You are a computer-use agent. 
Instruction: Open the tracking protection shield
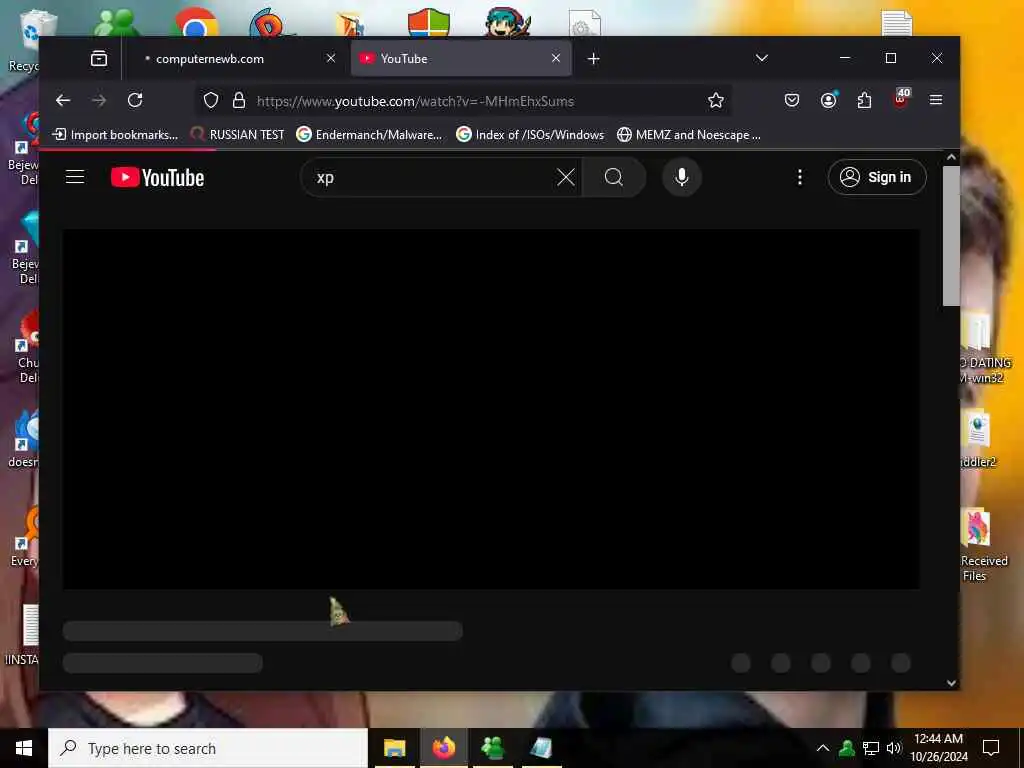click(210, 100)
